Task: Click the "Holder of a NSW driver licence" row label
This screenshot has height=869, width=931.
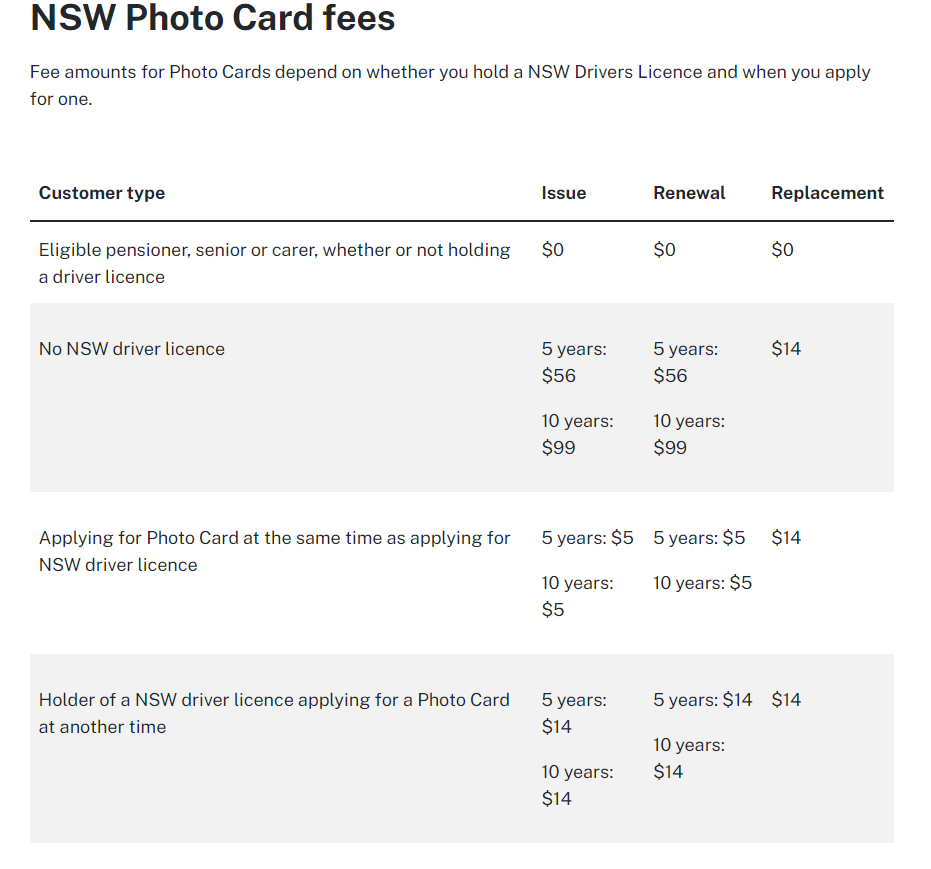Action: (x=274, y=713)
